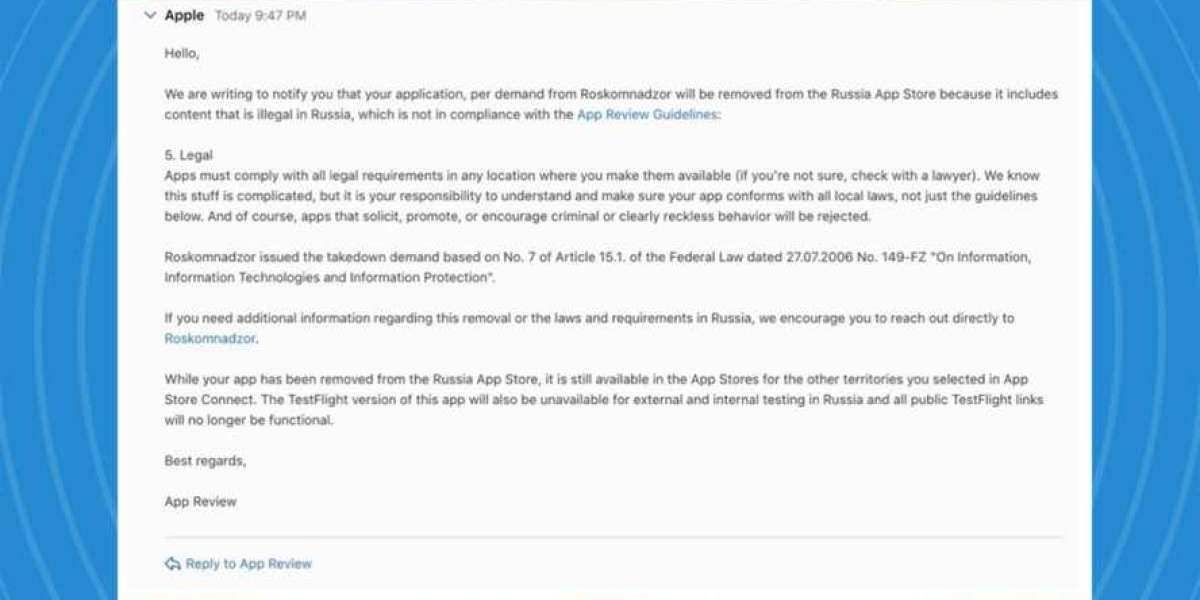1200x600 pixels.
Task: Click the divider line above the reply link
Action: tap(612, 537)
